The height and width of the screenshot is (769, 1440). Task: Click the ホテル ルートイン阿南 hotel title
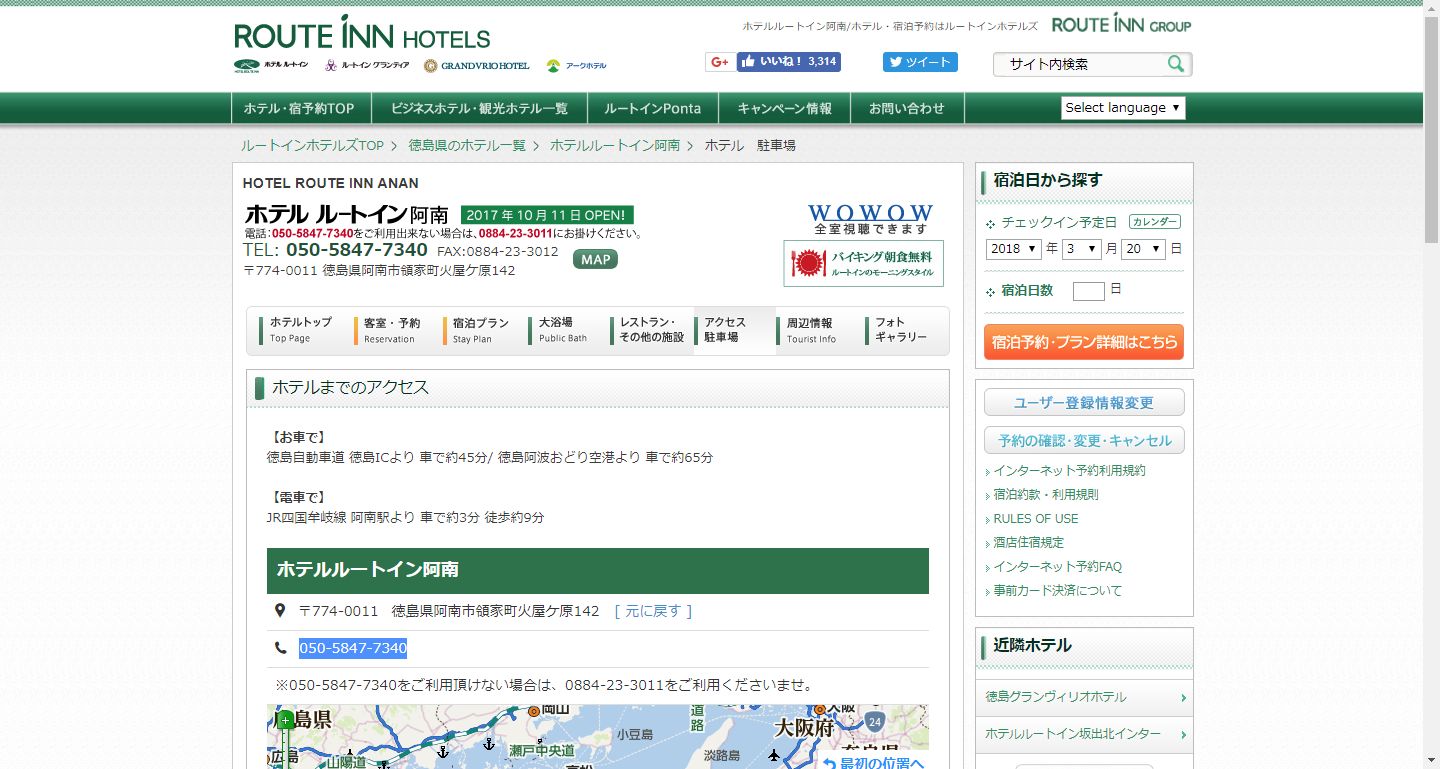click(x=346, y=214)
